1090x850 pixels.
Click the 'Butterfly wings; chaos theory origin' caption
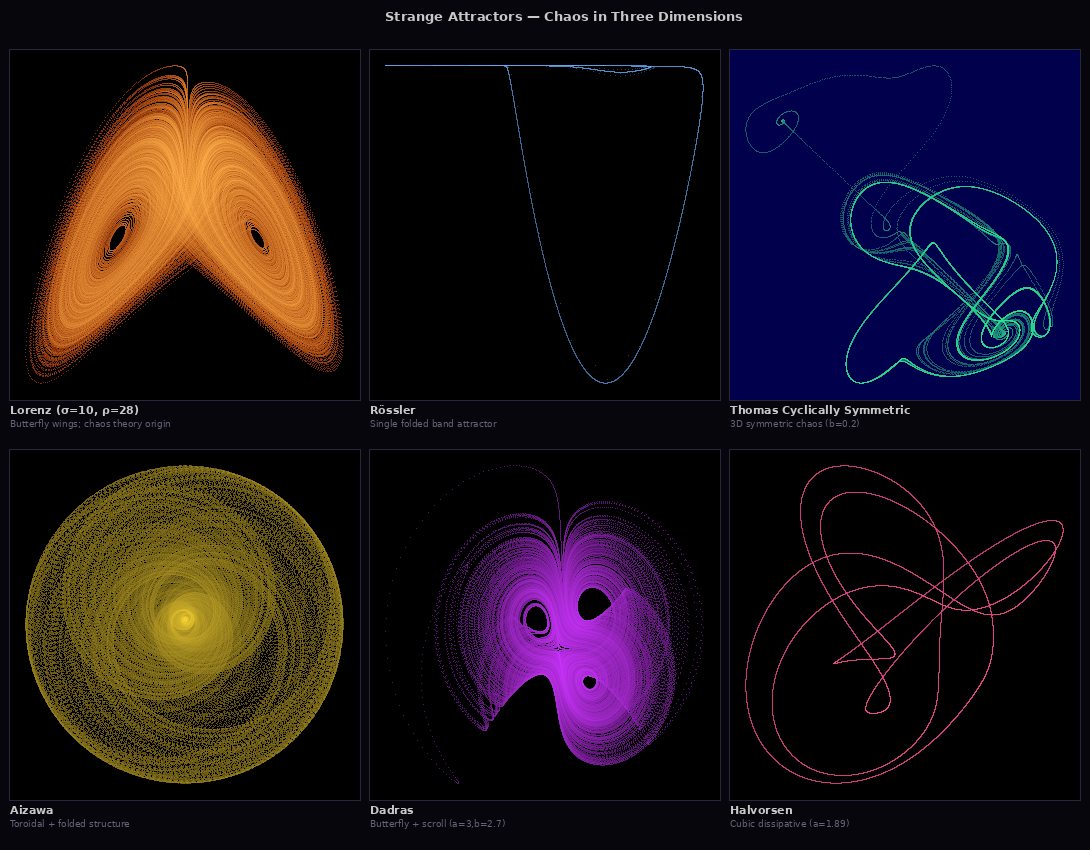89,423
